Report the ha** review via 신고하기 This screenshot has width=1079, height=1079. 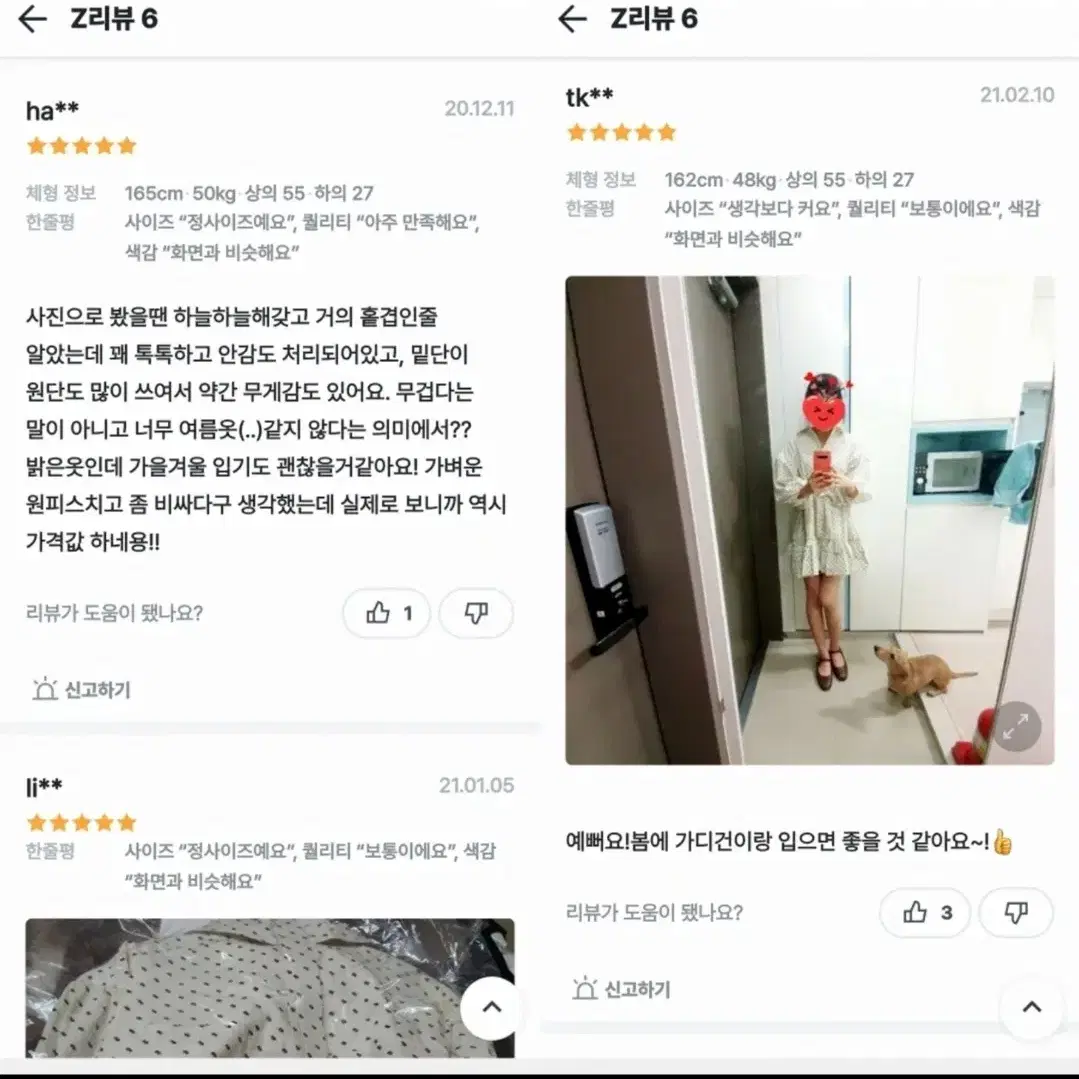pos(82,689)
